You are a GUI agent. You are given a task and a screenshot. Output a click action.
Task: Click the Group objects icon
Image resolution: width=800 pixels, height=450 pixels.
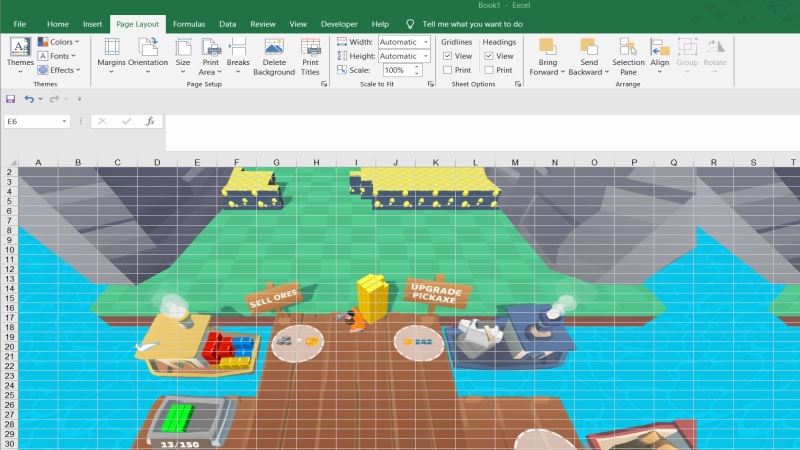coord(687,47)
